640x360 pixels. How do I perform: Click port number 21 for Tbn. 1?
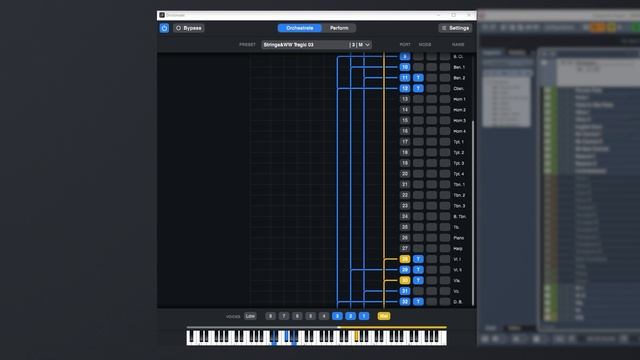404,184
